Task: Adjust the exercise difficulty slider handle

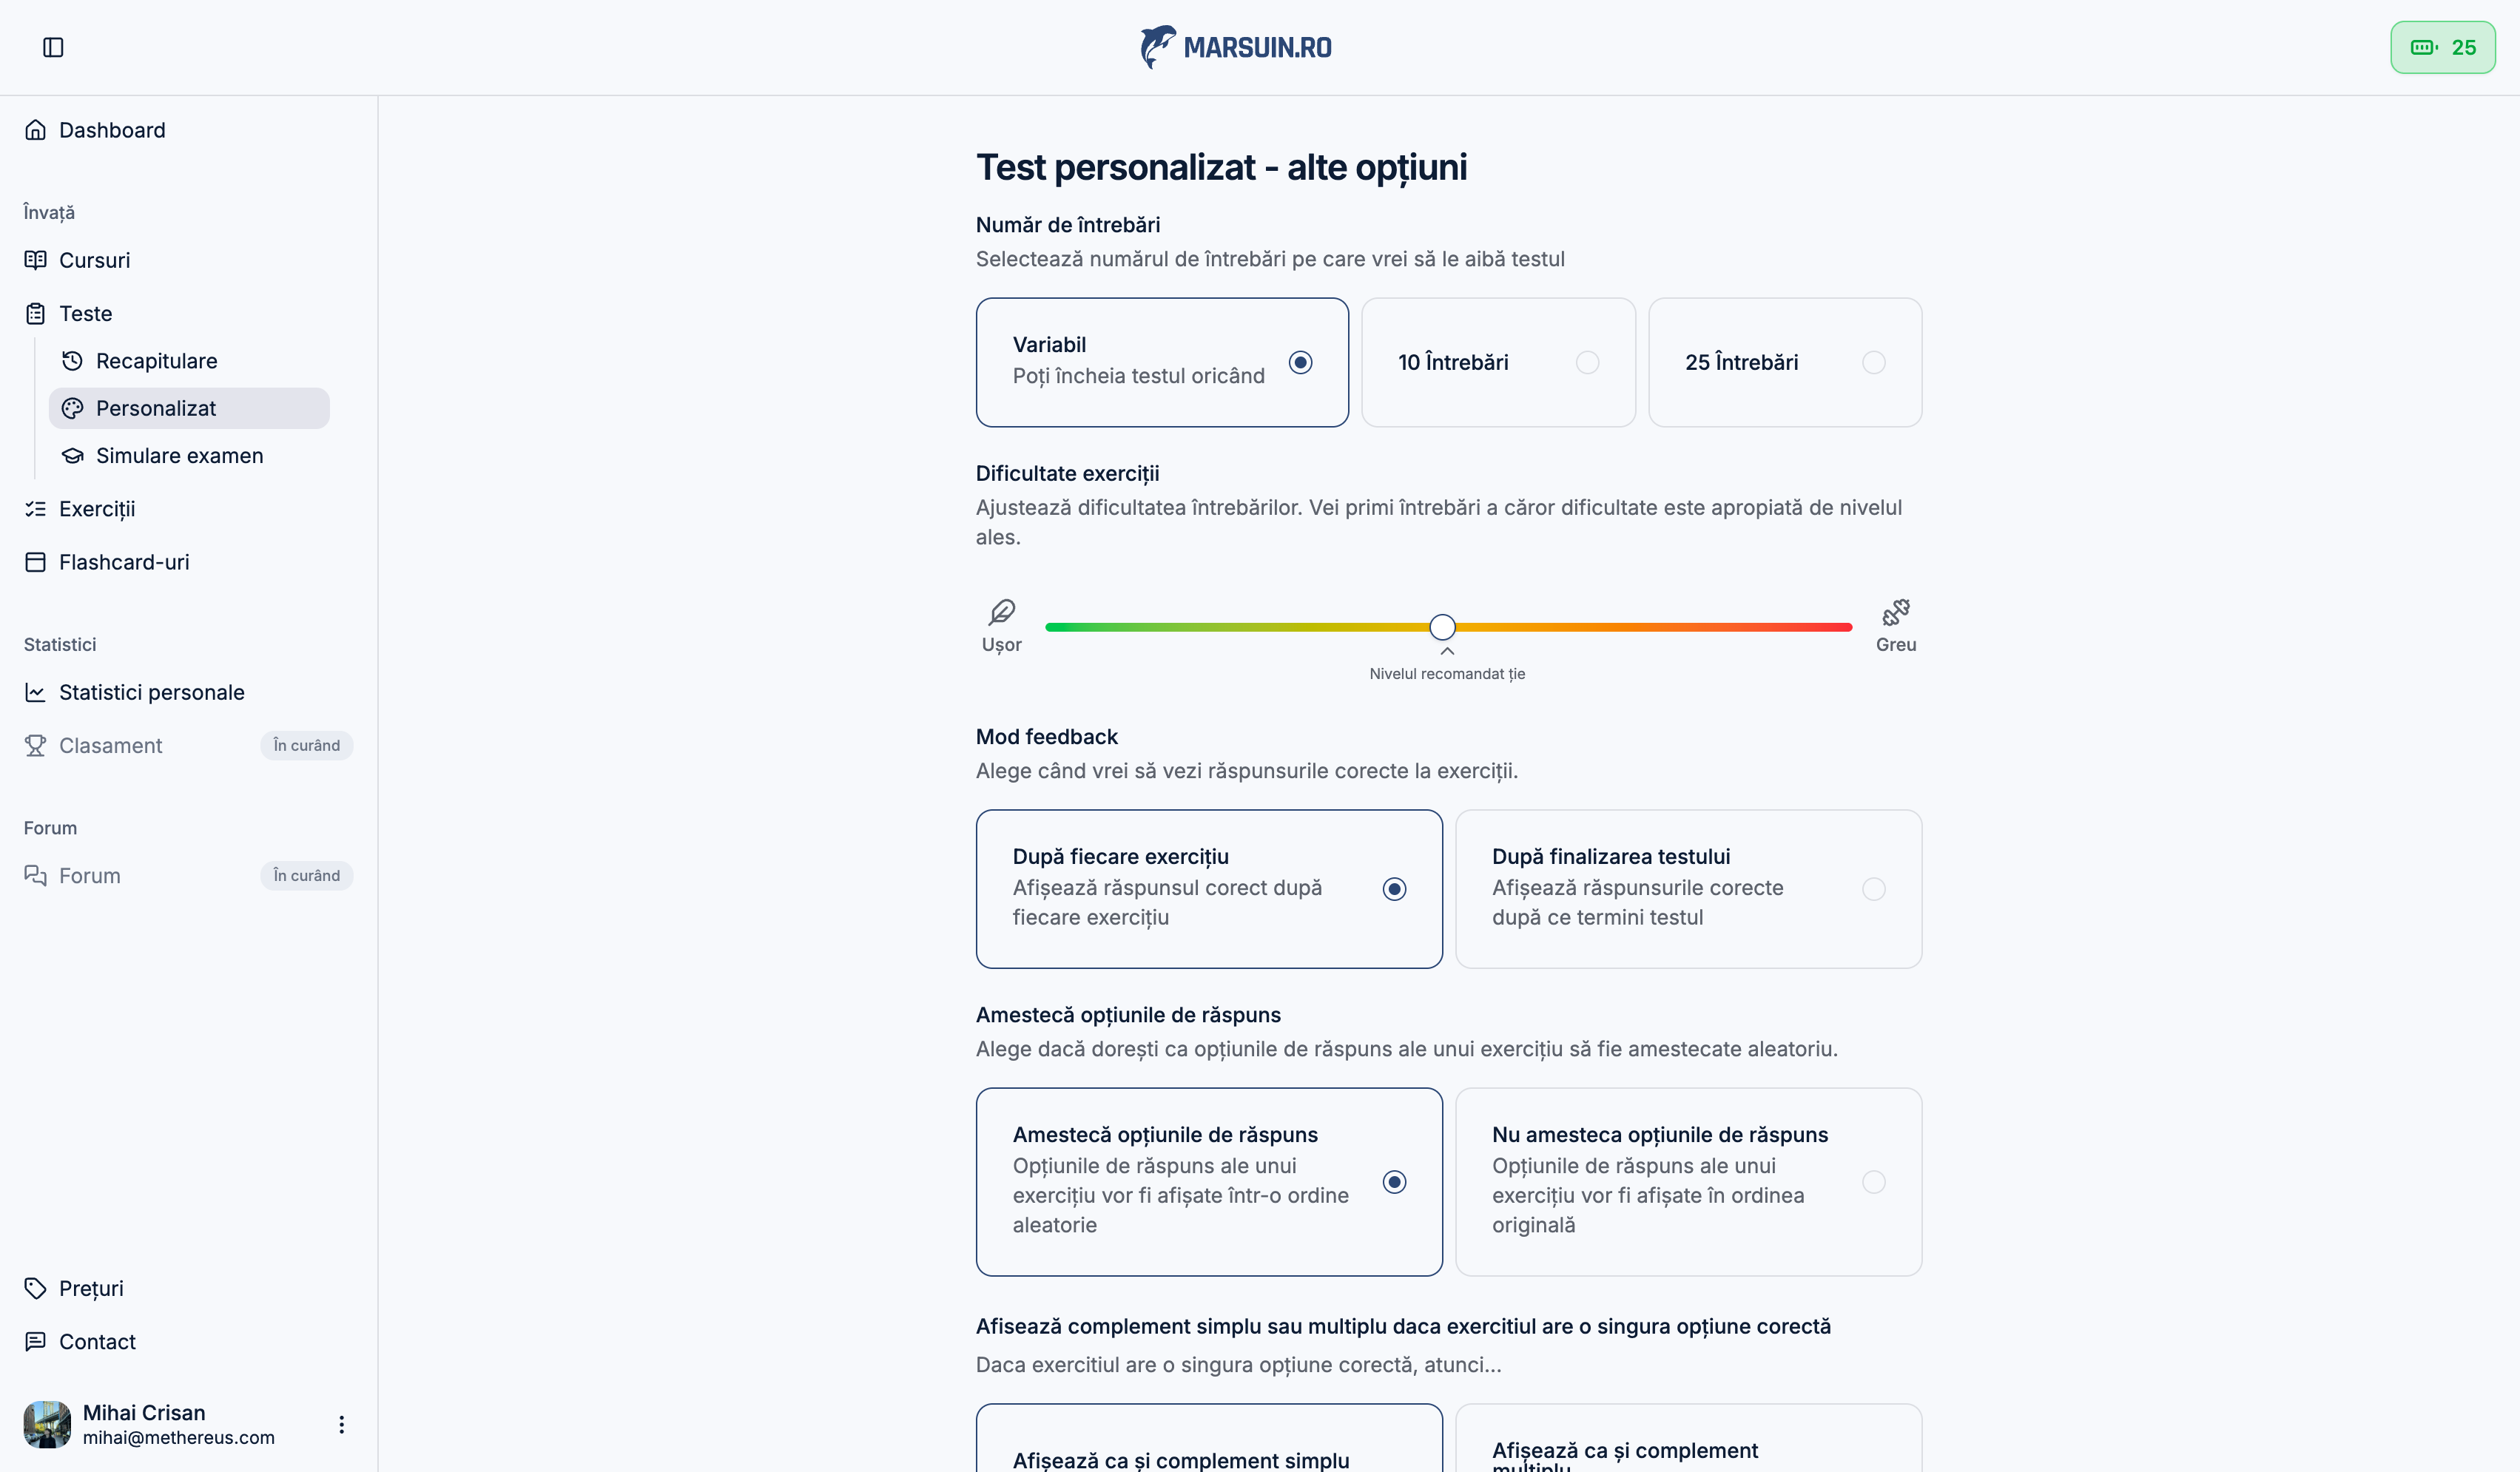Action: point(1442,626)
